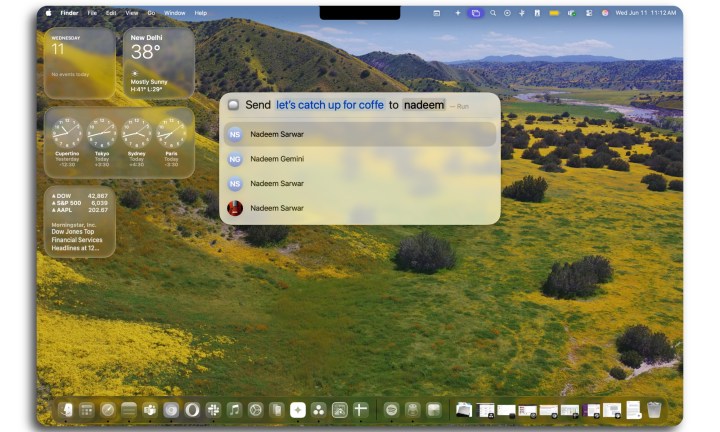Open the Preview-style picture app in dock
Screen dimensions: 720x432
point(340,410)
